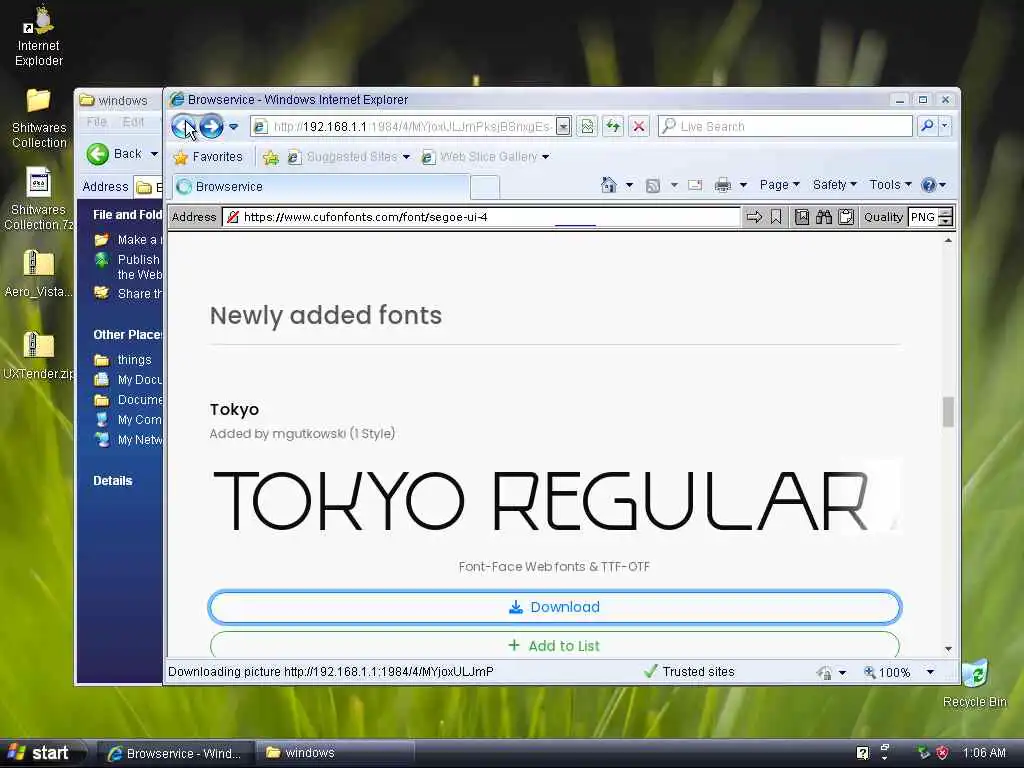Click the Compatibility View icon
The image size is (1024, 768).
point(587,127)
